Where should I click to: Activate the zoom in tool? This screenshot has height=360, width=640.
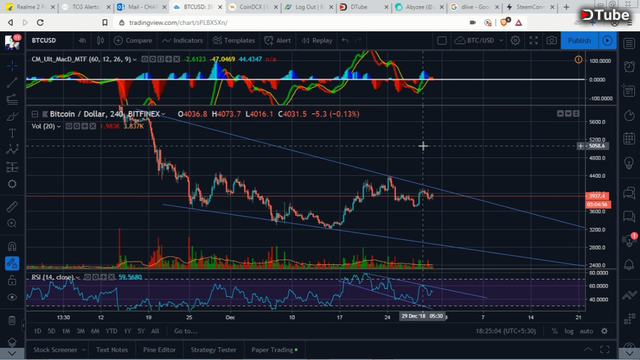point(12,223)
